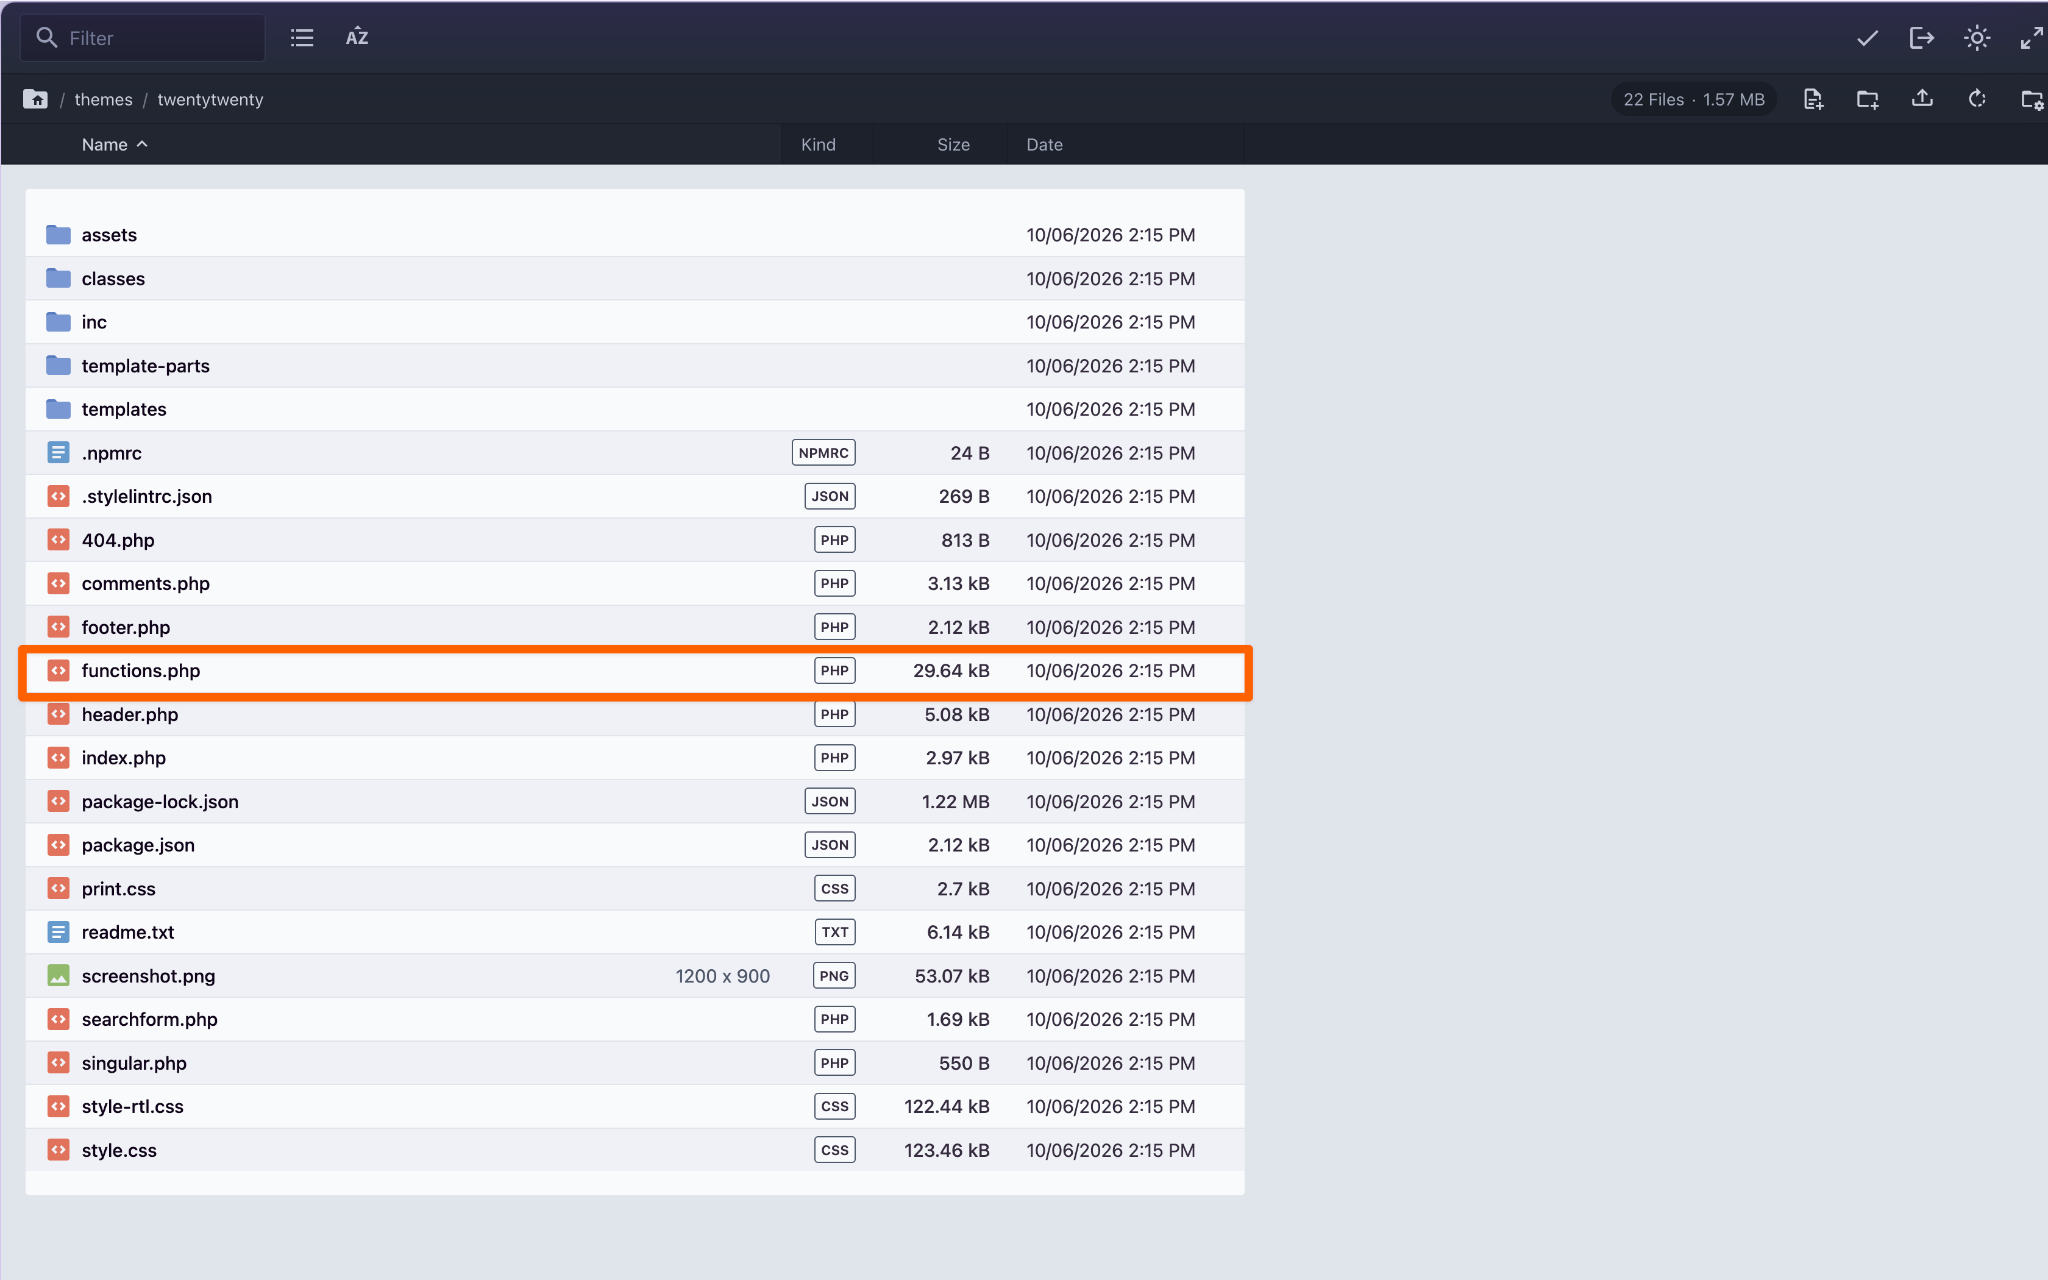Viewport: 2048px width, 1280px height.
Task: Open the classes folder
Action: tap(635, 279)
